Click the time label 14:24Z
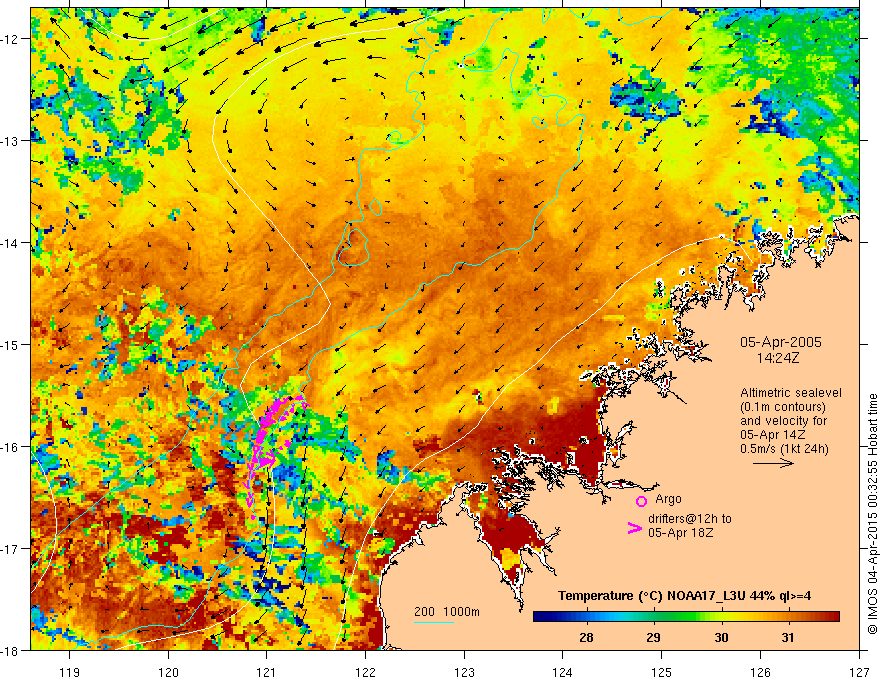 [x=777, y=358]
